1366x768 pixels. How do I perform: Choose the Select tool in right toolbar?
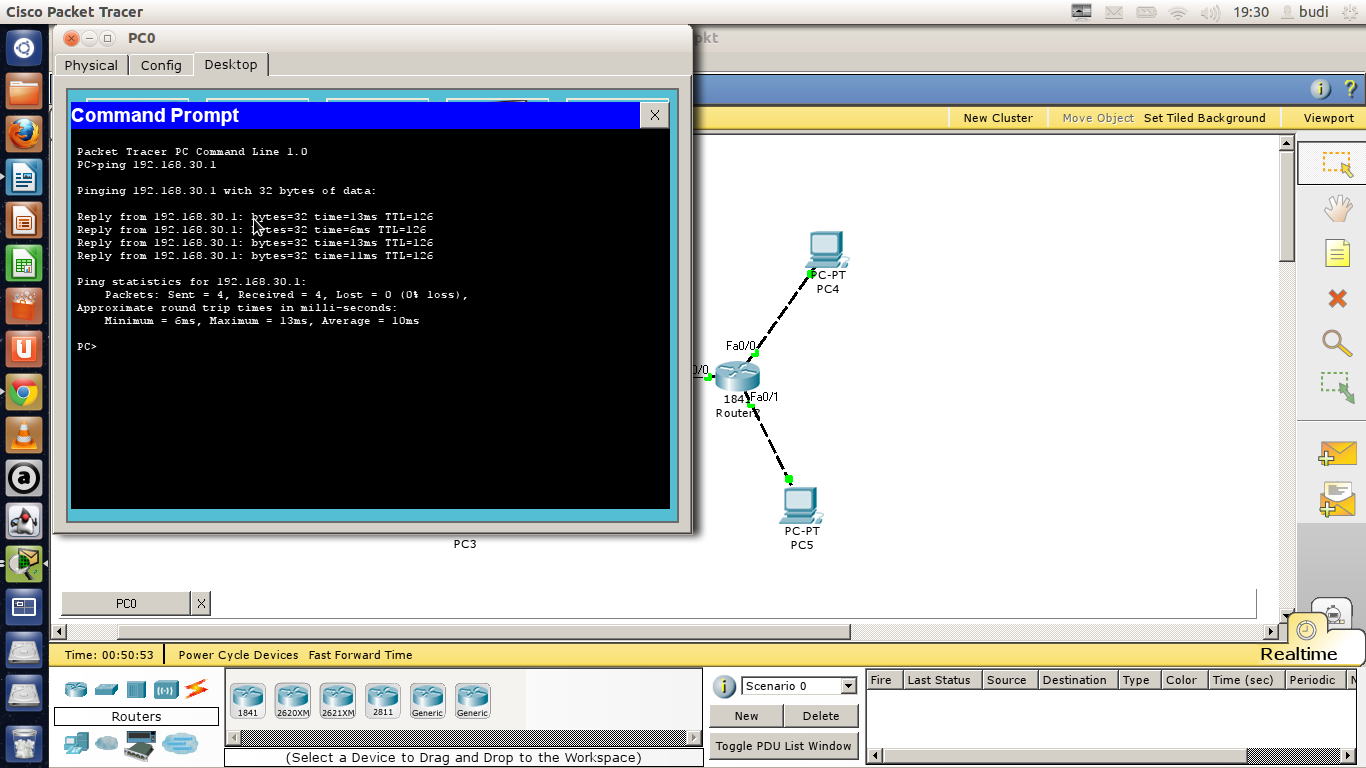[1337, 163]
